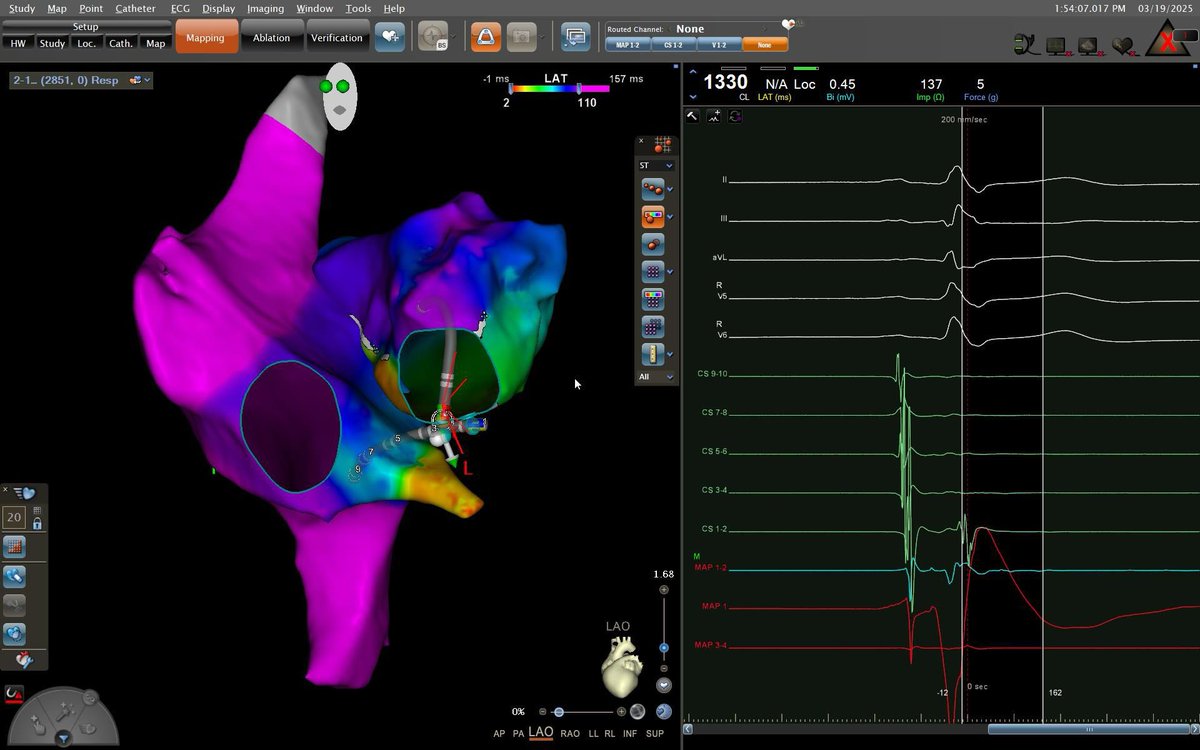This screenshot has height=750, width=1200.
Task: Click the heart signal status icon
Action: (x=1123, y=45)
